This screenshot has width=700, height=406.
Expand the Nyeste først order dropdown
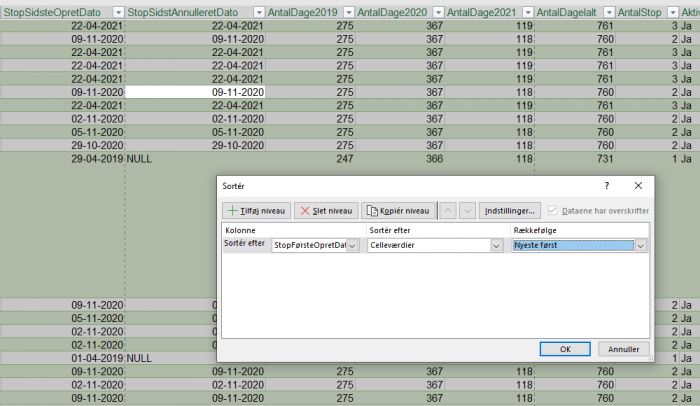pyautogui.click(x=641, y=245)
